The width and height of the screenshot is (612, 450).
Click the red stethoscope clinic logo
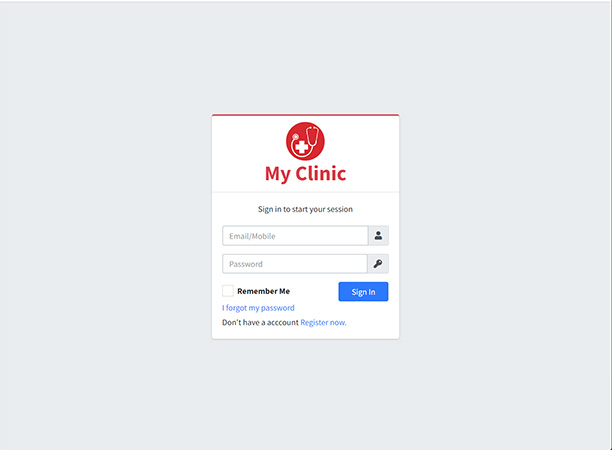(305, 141)
